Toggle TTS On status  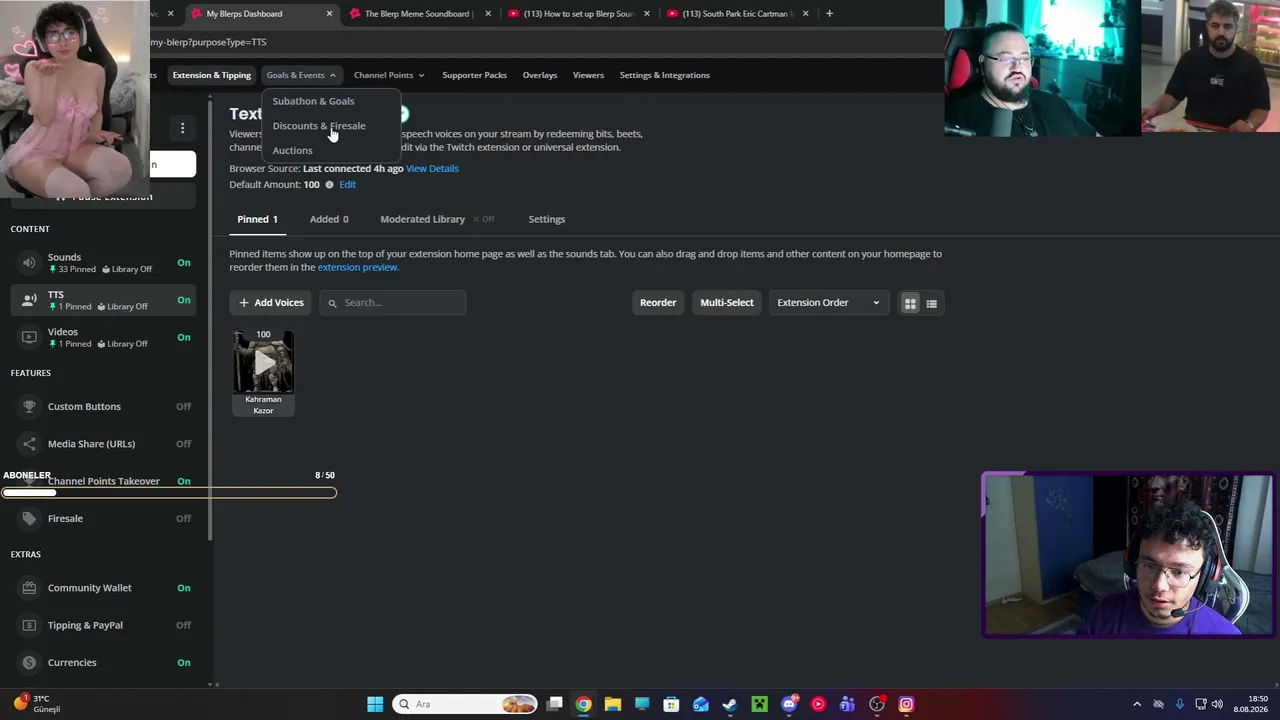(184, 300)
